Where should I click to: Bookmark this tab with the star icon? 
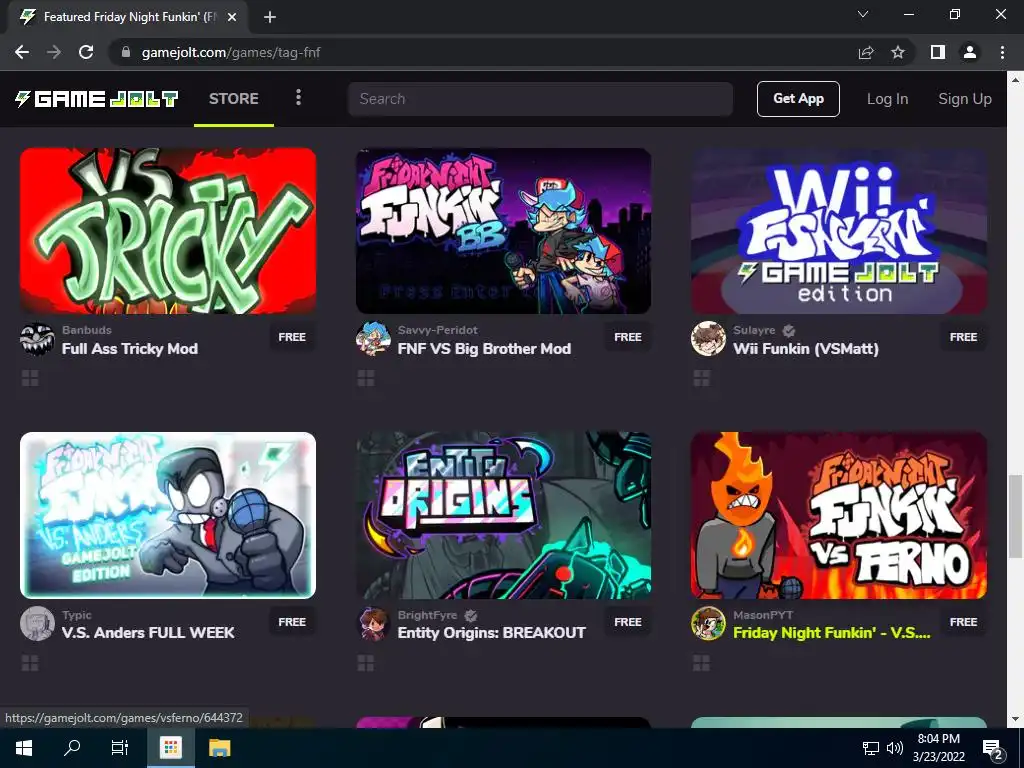click(x=898, y=52)
